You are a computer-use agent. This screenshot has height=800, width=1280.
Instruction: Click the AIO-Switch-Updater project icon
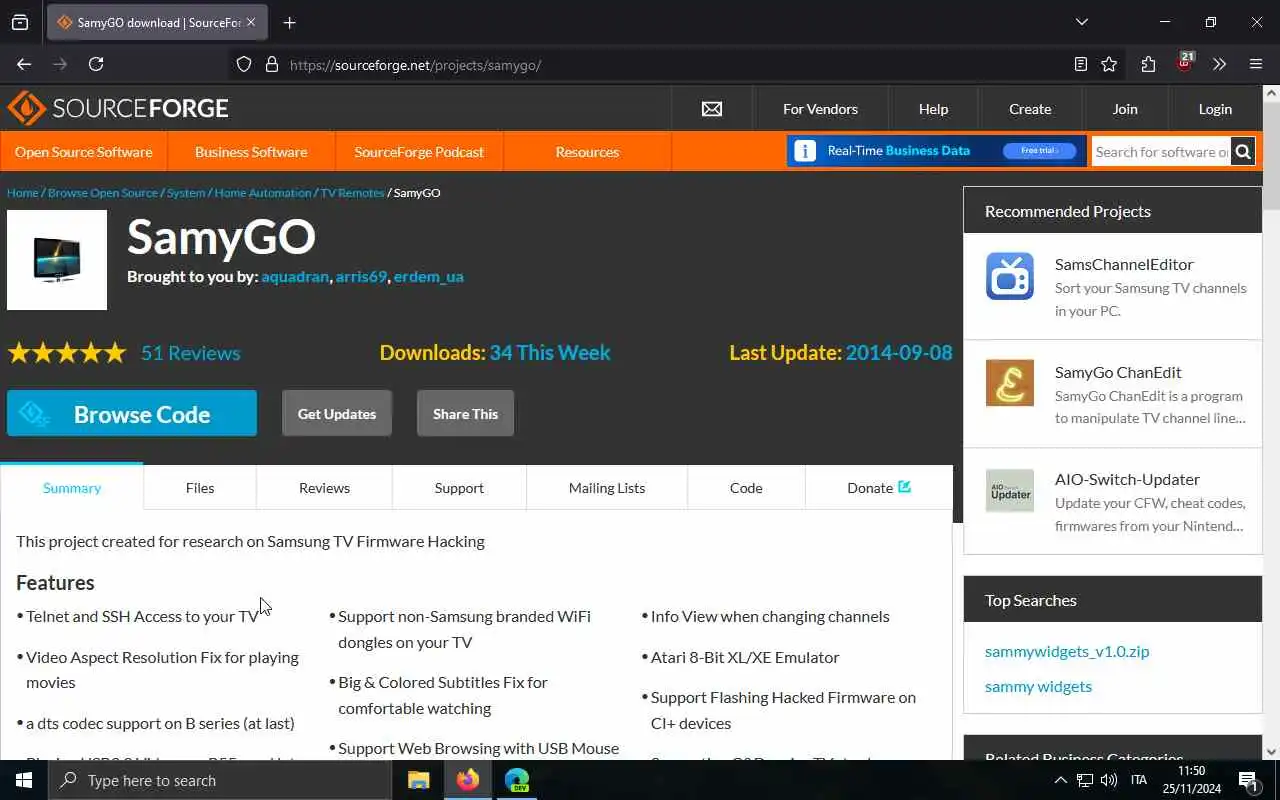coord(1010,491)
